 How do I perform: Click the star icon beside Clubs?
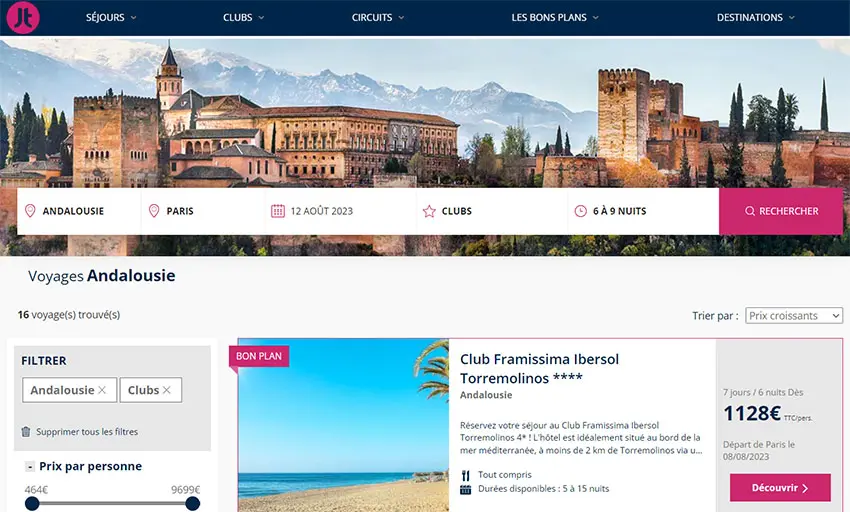click(429, 211)
